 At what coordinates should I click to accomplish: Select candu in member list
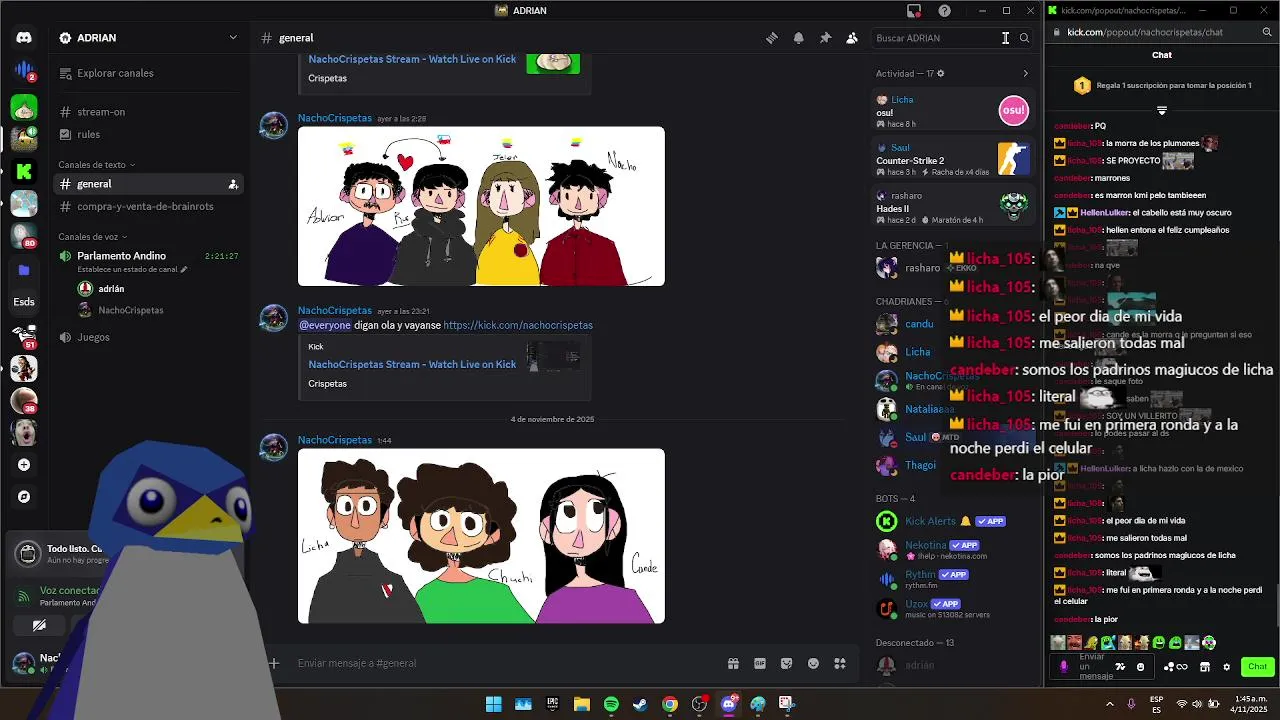(918, 324)
